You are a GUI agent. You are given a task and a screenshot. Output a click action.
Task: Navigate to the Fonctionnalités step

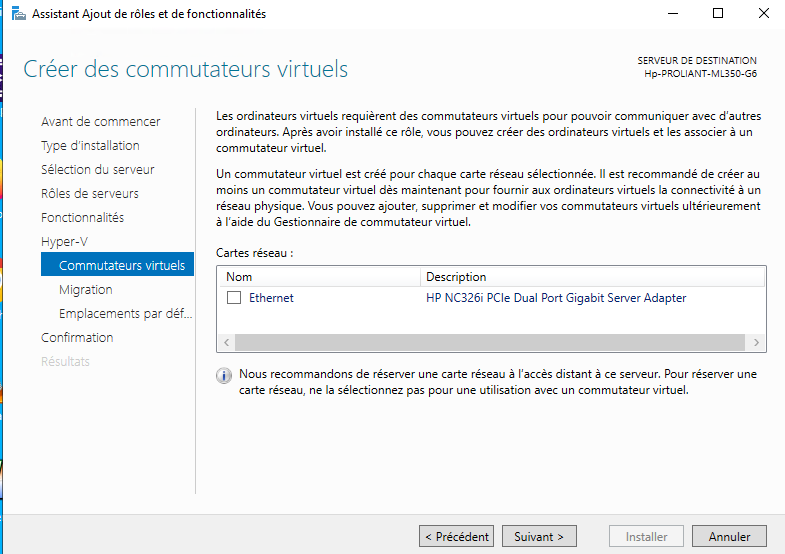(82, 218)
